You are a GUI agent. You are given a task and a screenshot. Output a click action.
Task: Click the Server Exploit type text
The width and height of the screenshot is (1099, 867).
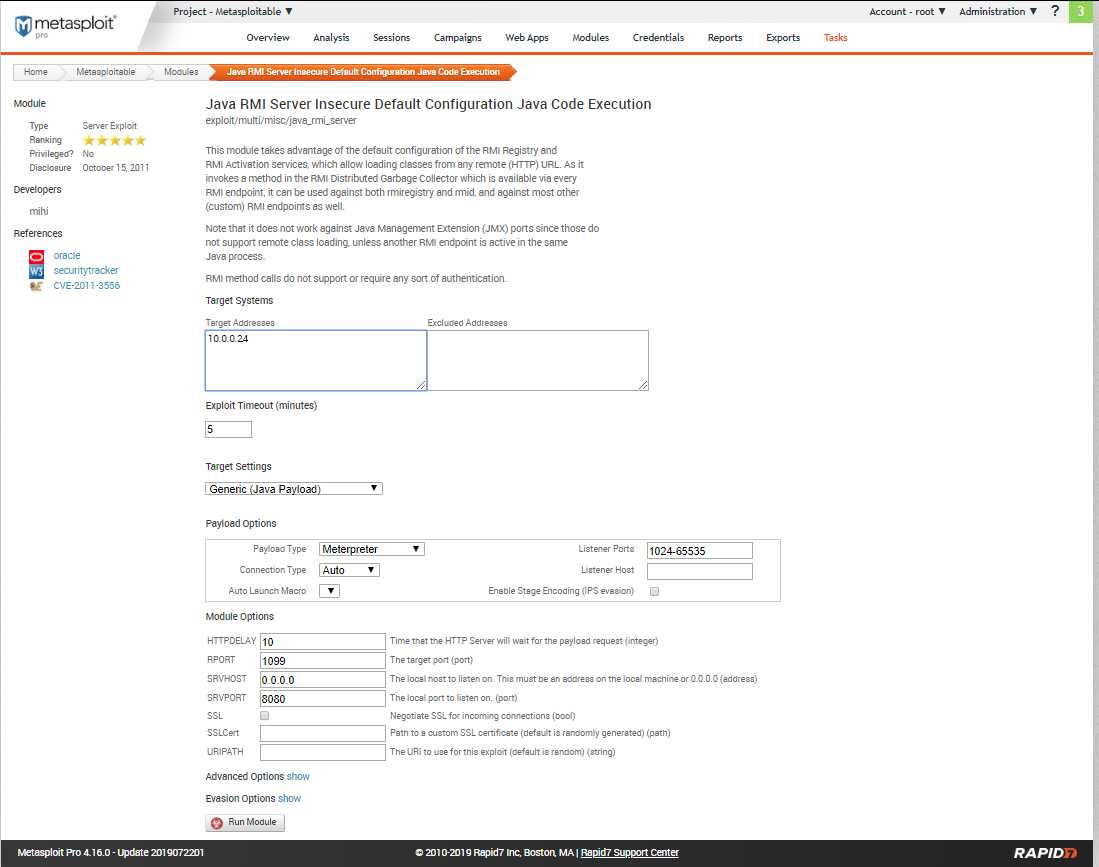pyautogui.click(x=109, y=125)
